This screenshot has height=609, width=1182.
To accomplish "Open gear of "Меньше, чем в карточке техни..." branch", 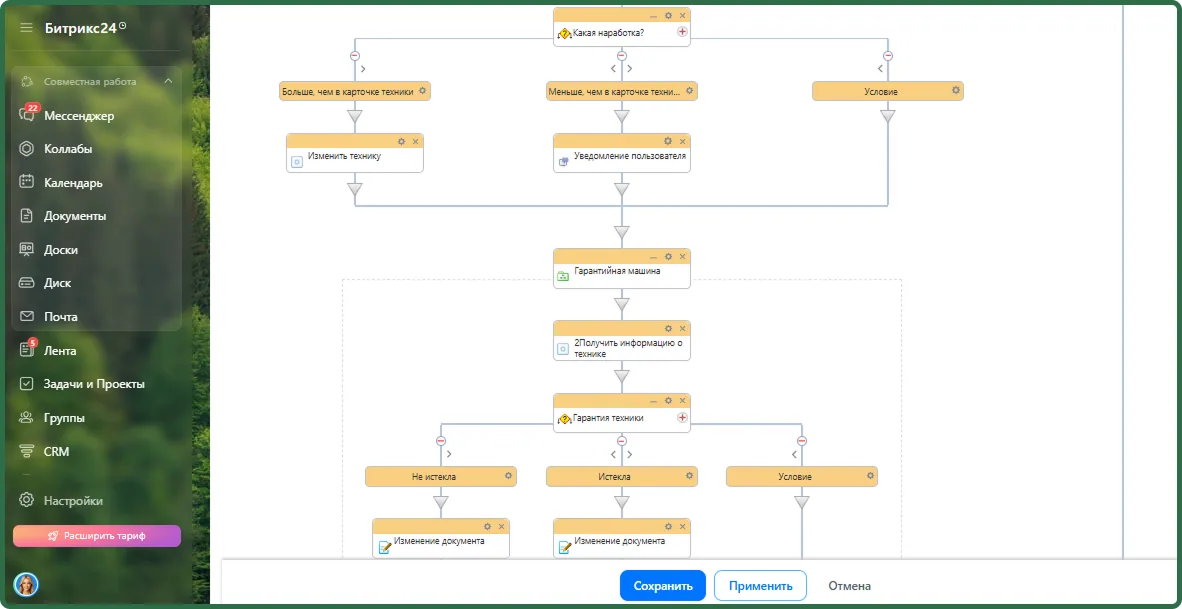I will point(689,90).
